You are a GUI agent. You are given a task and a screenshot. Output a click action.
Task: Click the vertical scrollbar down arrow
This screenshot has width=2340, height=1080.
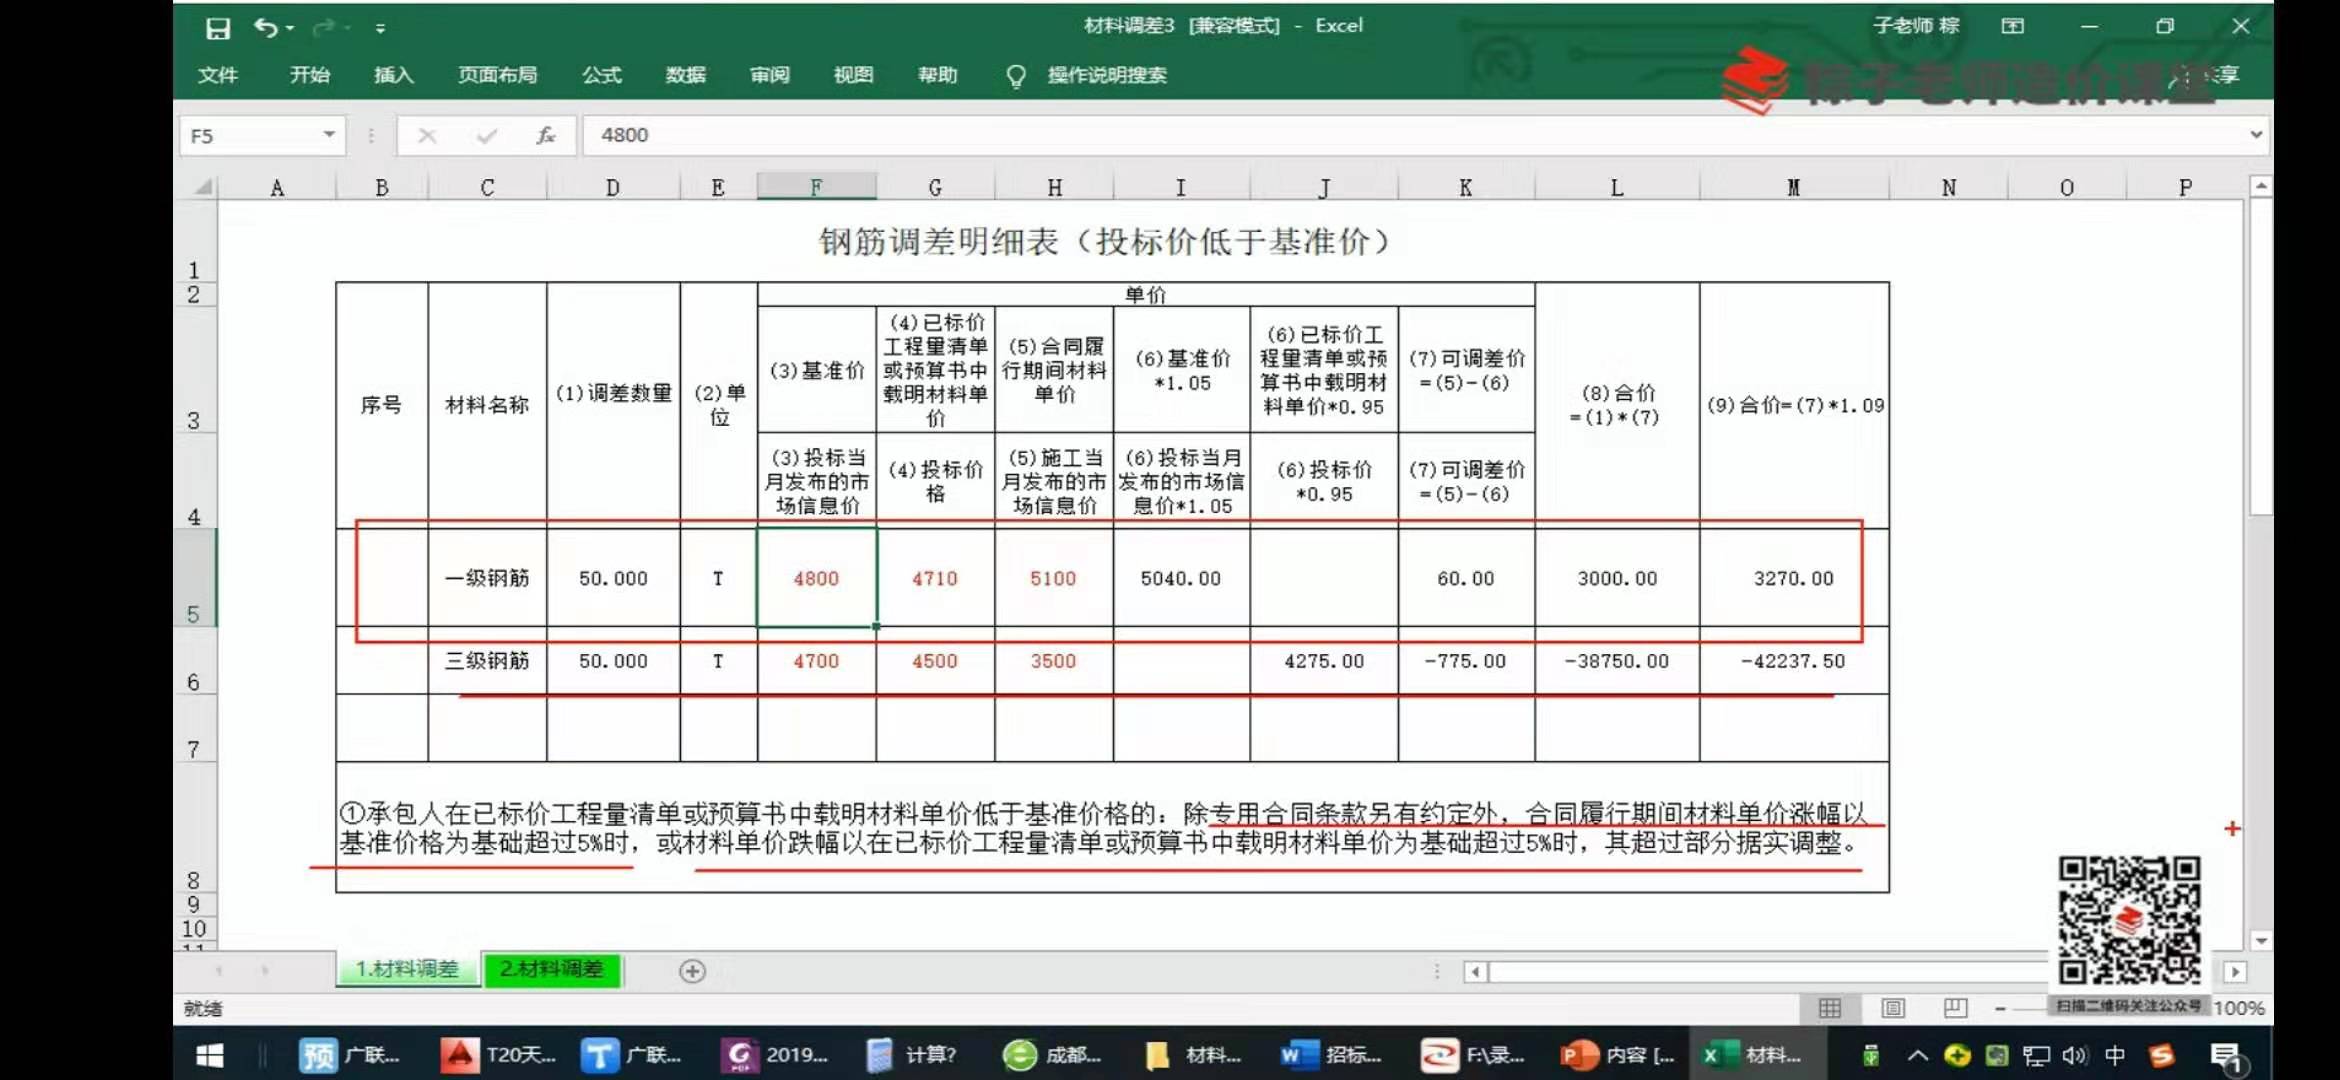tap(2260, 940)
